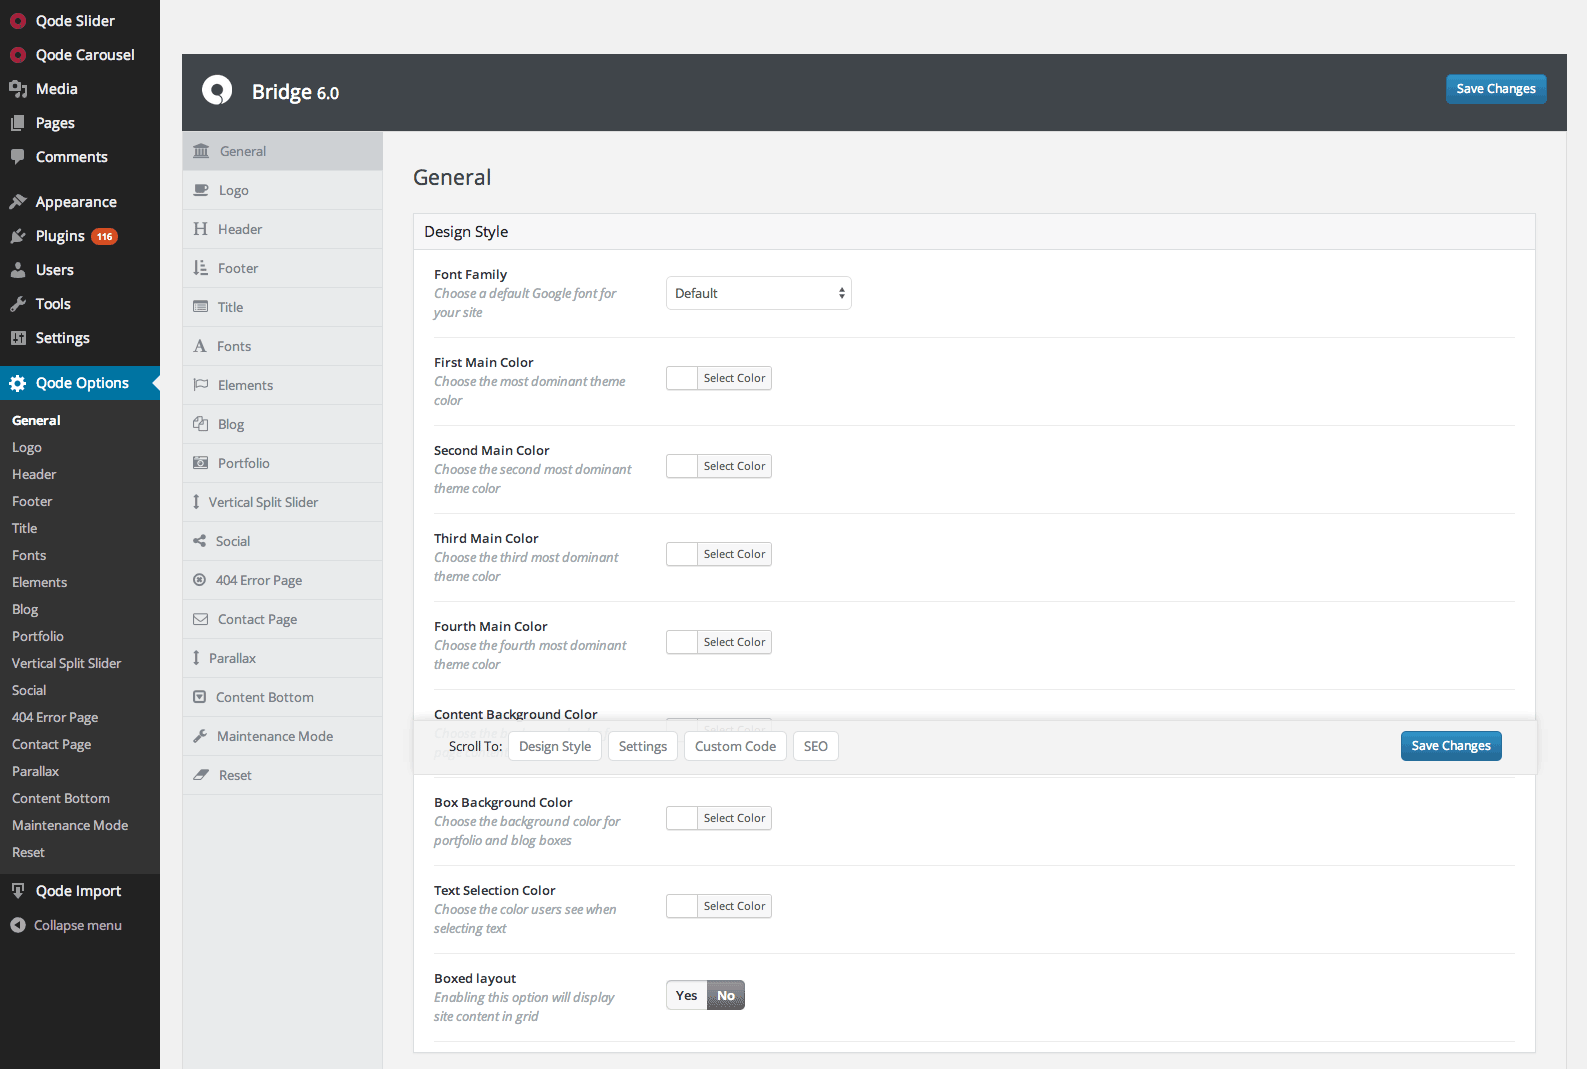
Task: Click the Blog icon in options panel
Action: [x=200, y=424]
